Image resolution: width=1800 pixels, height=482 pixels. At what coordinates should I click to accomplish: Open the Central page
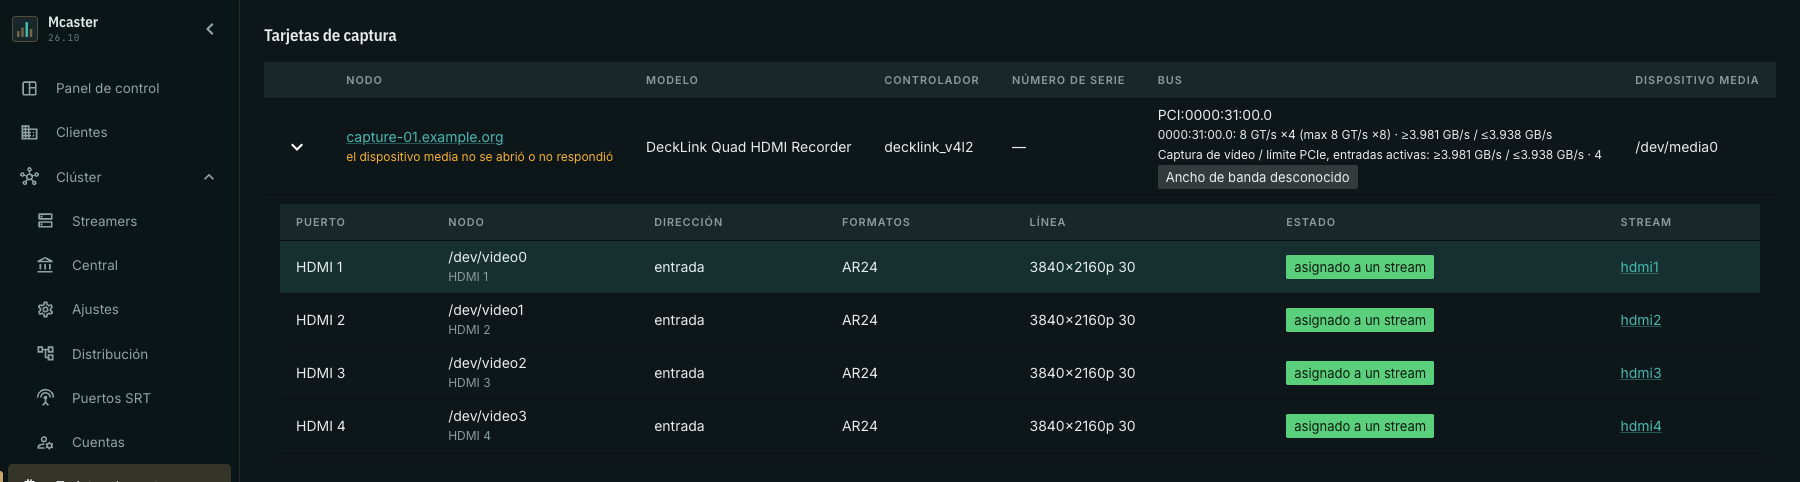pyautogui.click(x=95, y=265)
